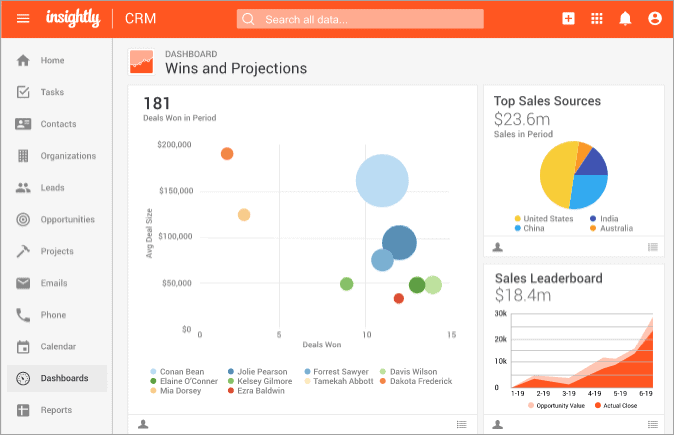
Task: Toggle the Ezra Baldwin legend series
Action: (x=258, y=390)
